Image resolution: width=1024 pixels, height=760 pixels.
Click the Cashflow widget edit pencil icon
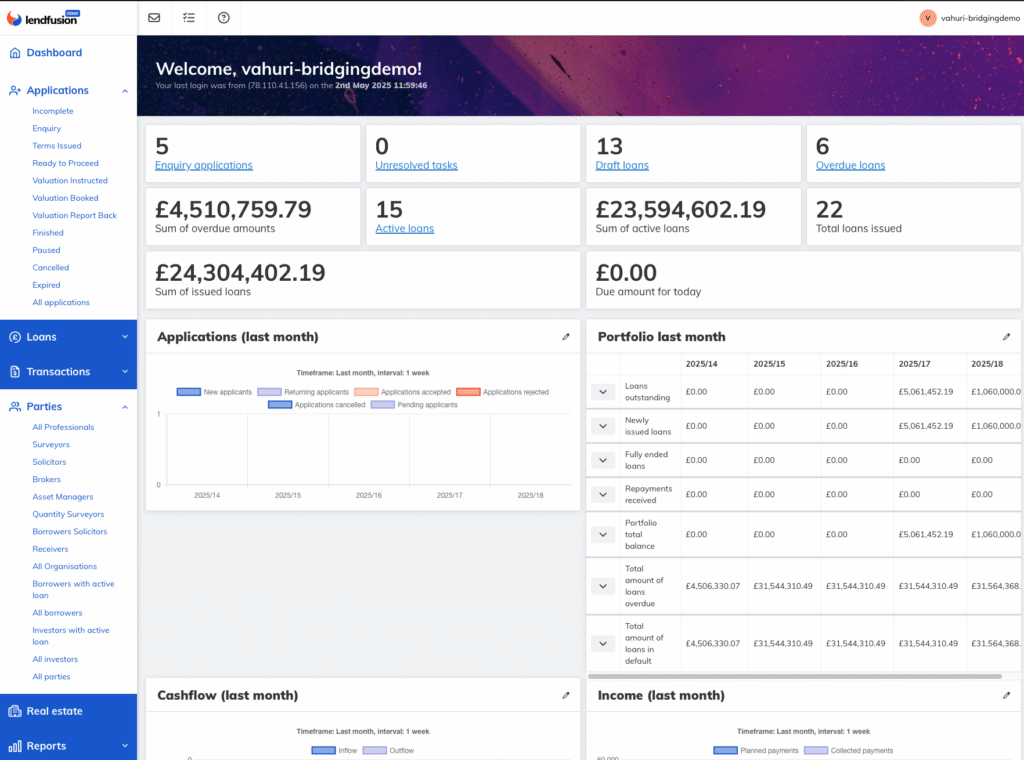(566, 695)
